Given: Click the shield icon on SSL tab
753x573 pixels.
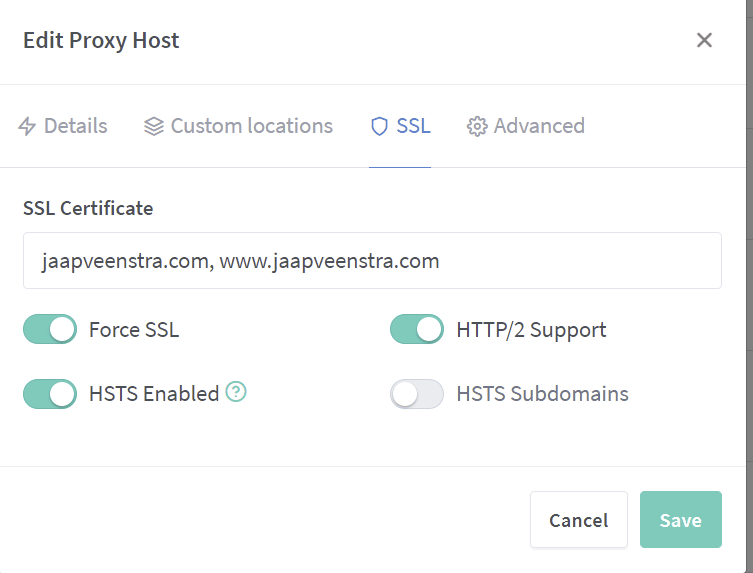Looking at the screenshot, I should [379, 127].
